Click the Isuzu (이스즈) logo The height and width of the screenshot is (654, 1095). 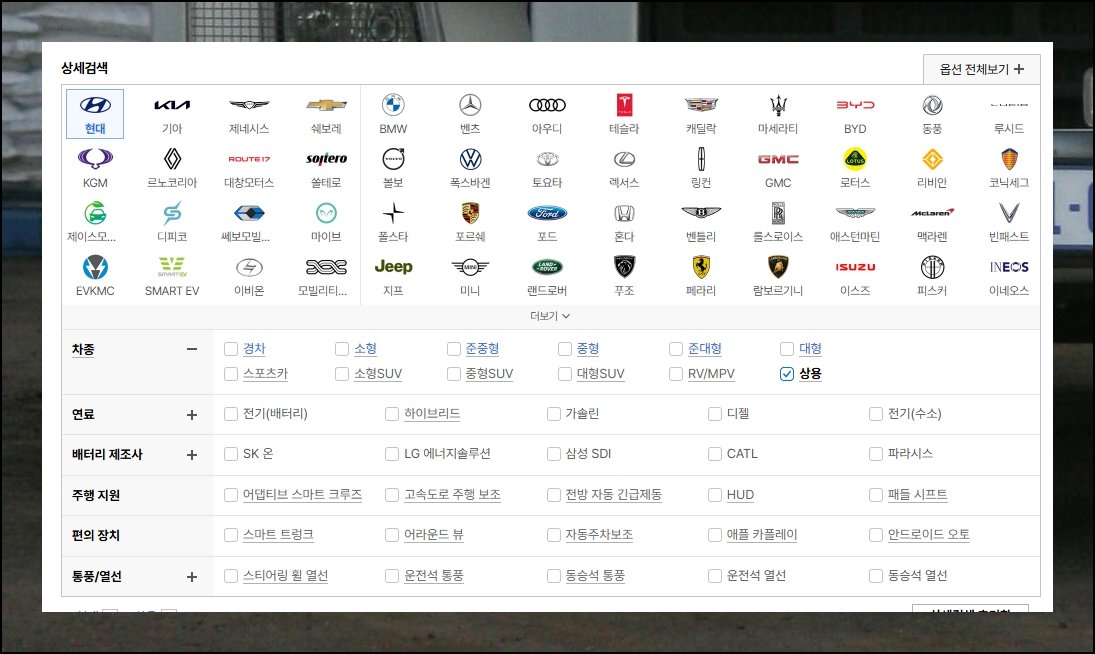click(x=855, y=267)
